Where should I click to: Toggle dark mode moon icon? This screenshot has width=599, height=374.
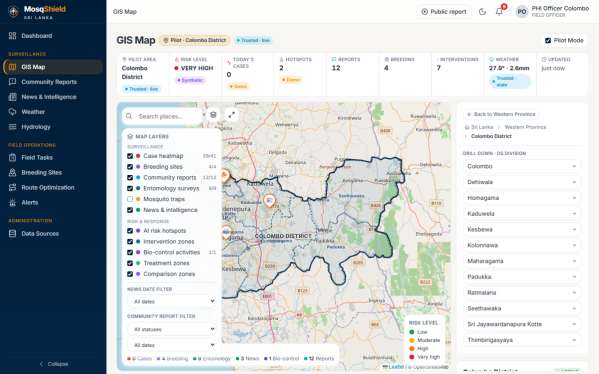click(482, 12)
